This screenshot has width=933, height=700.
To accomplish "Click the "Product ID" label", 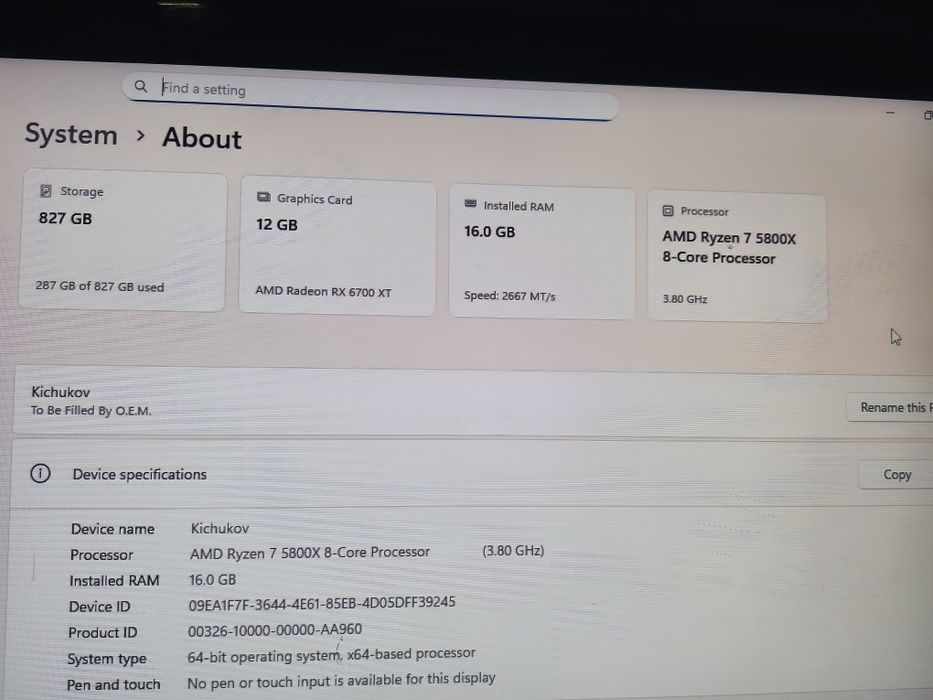I will [102, 633].
